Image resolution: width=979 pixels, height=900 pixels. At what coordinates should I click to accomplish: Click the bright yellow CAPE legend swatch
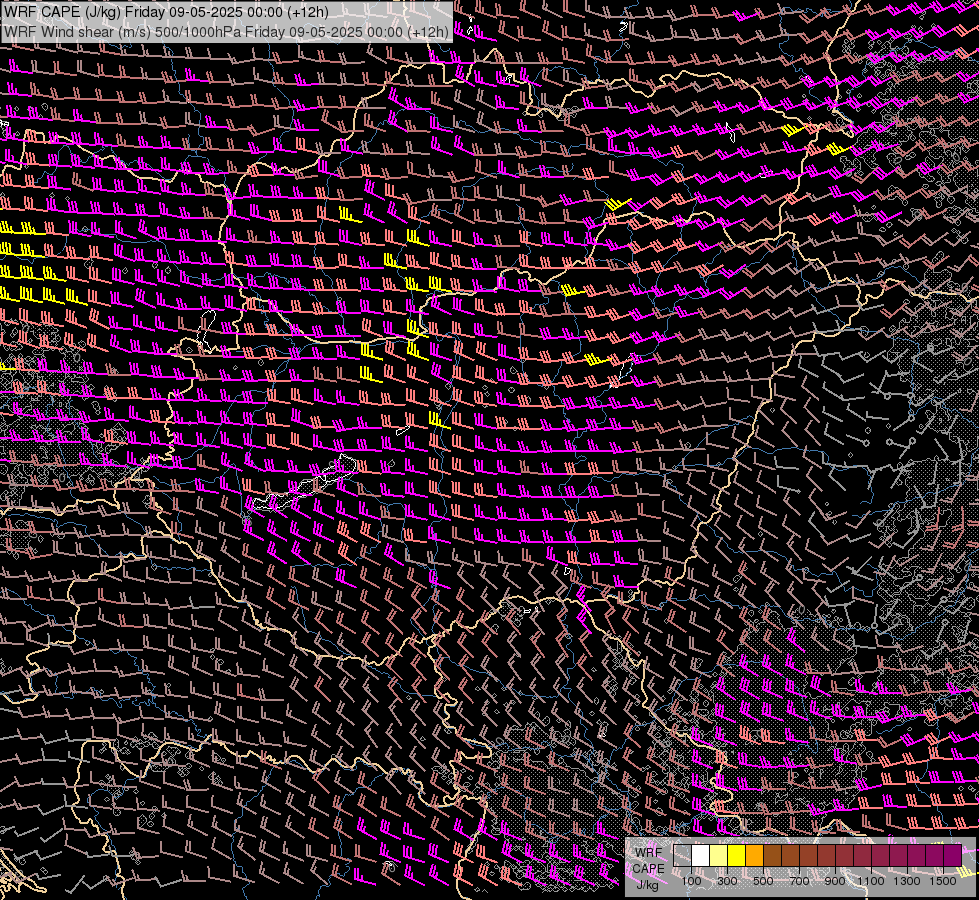(737, 855)
